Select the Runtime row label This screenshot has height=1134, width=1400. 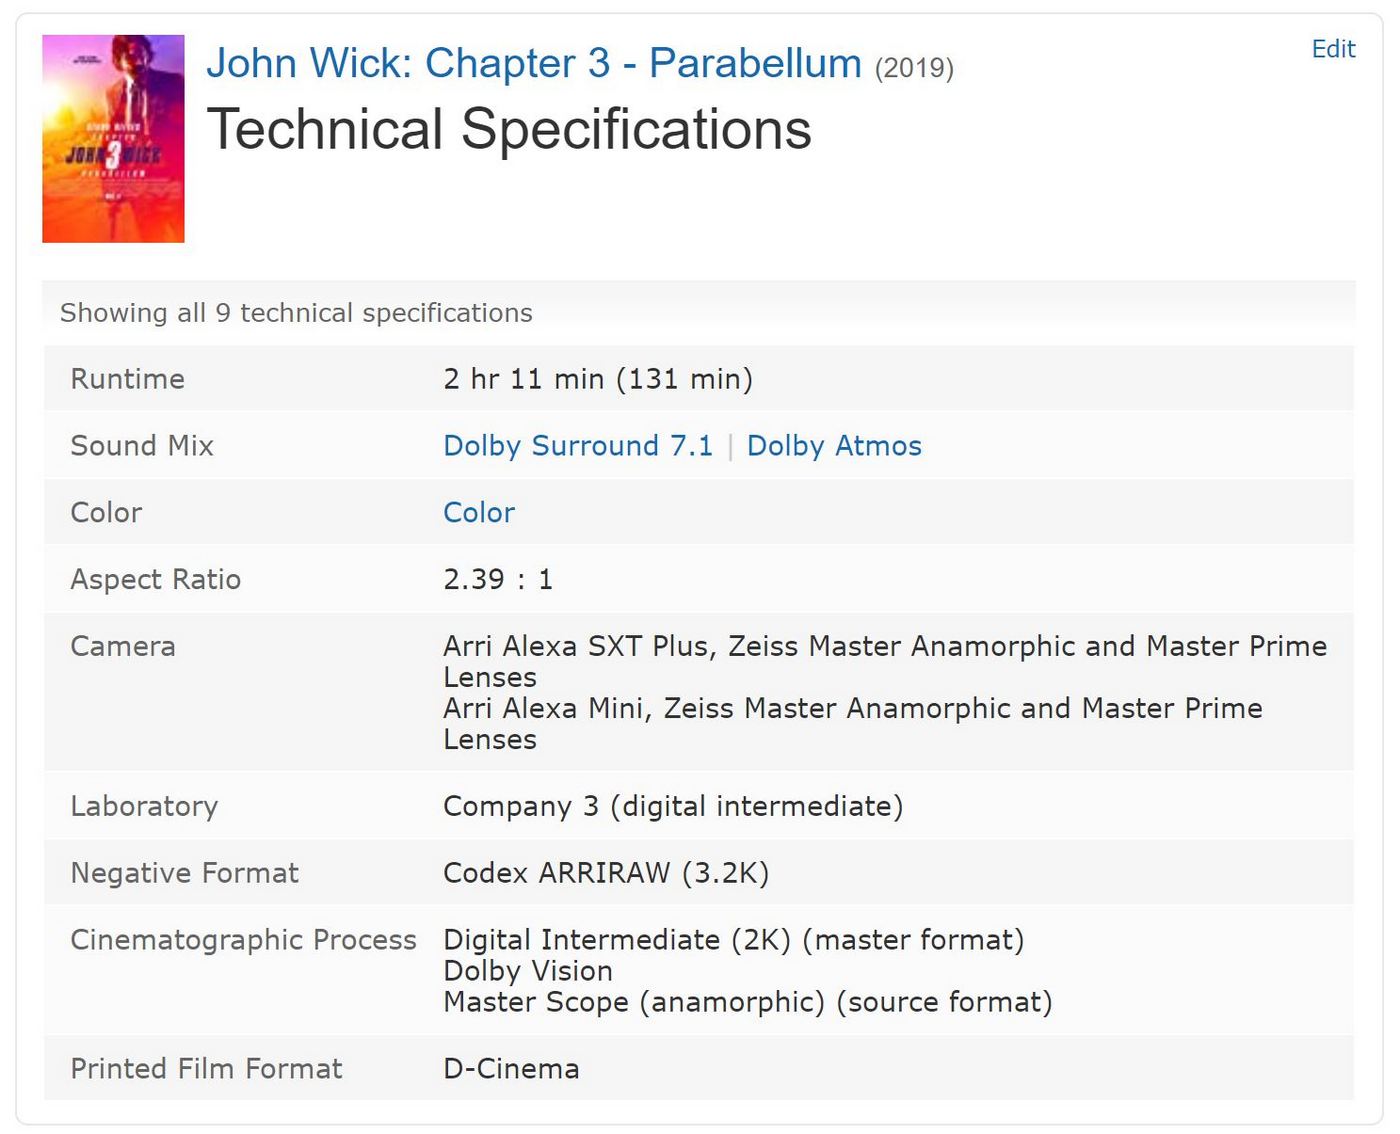(x=128, y=379)
